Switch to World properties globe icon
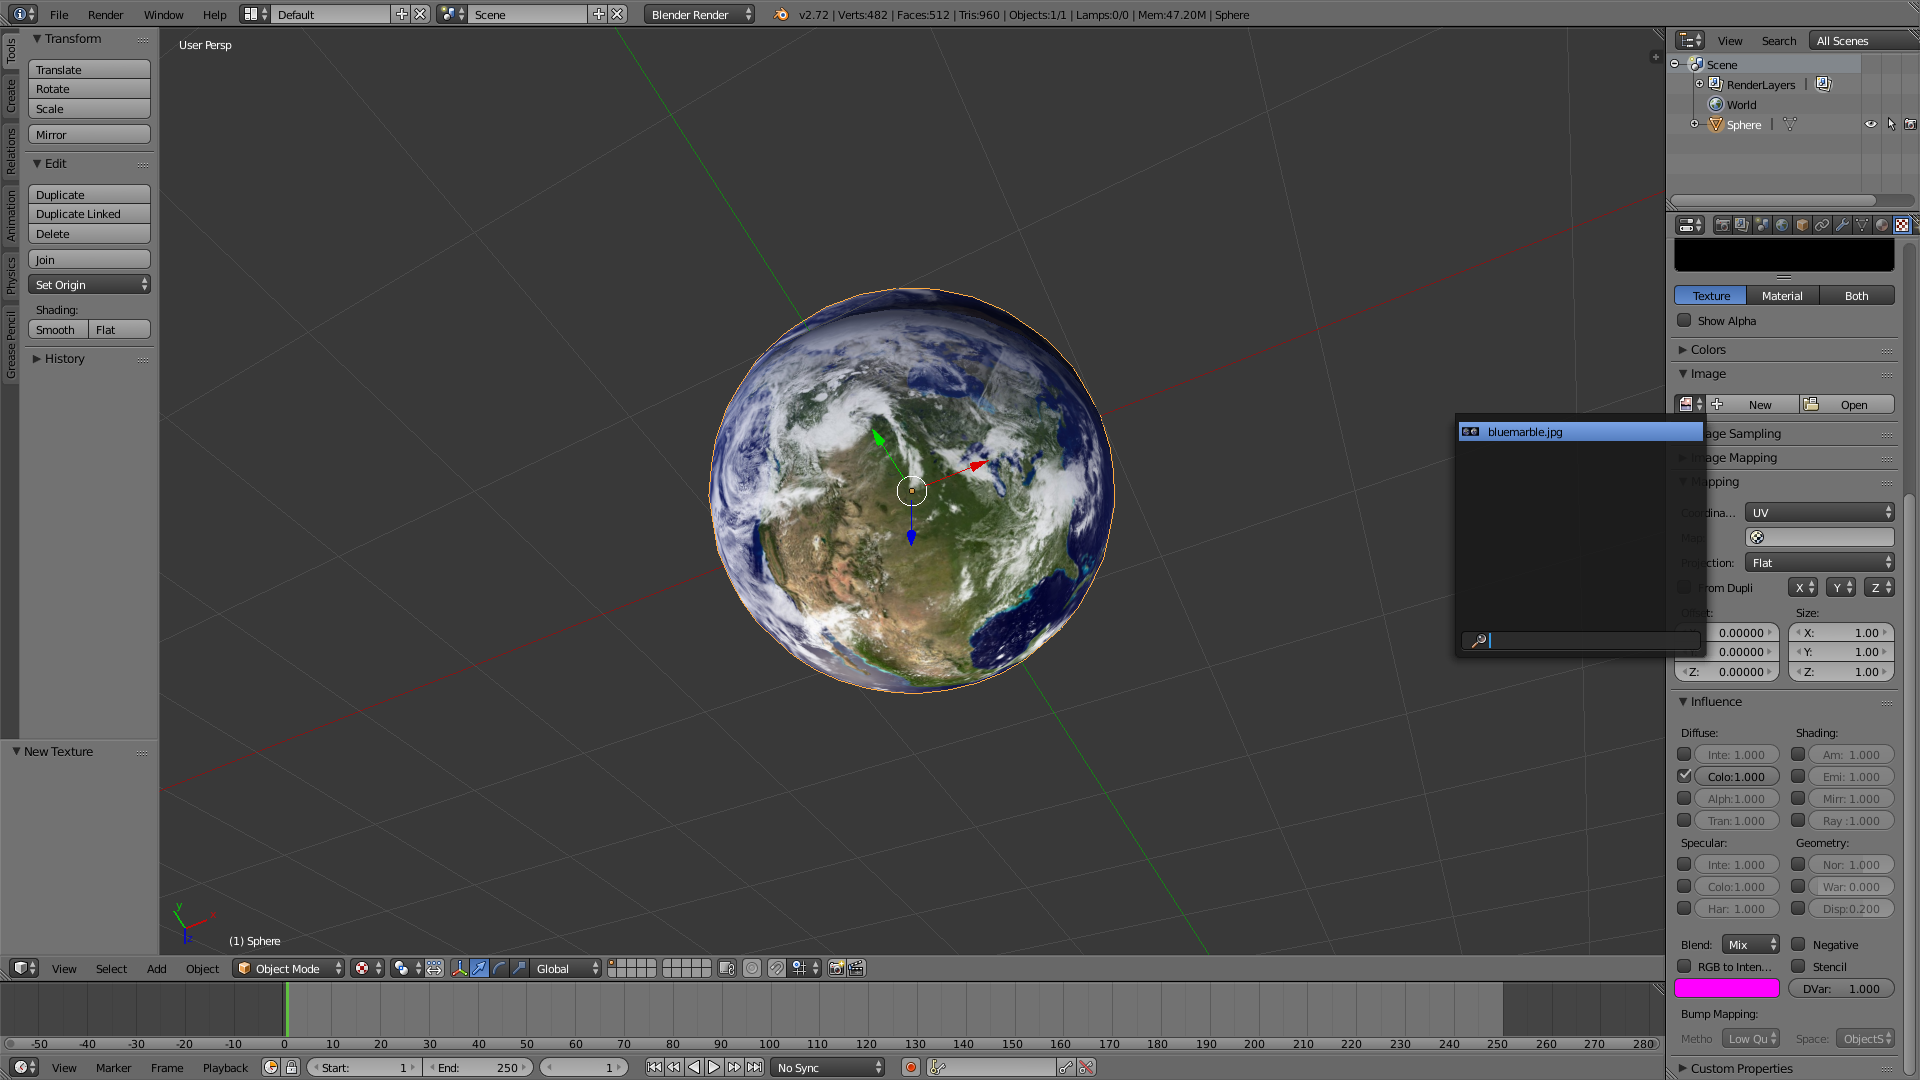This screenshot has height=1080, width=1920. 1782,225
